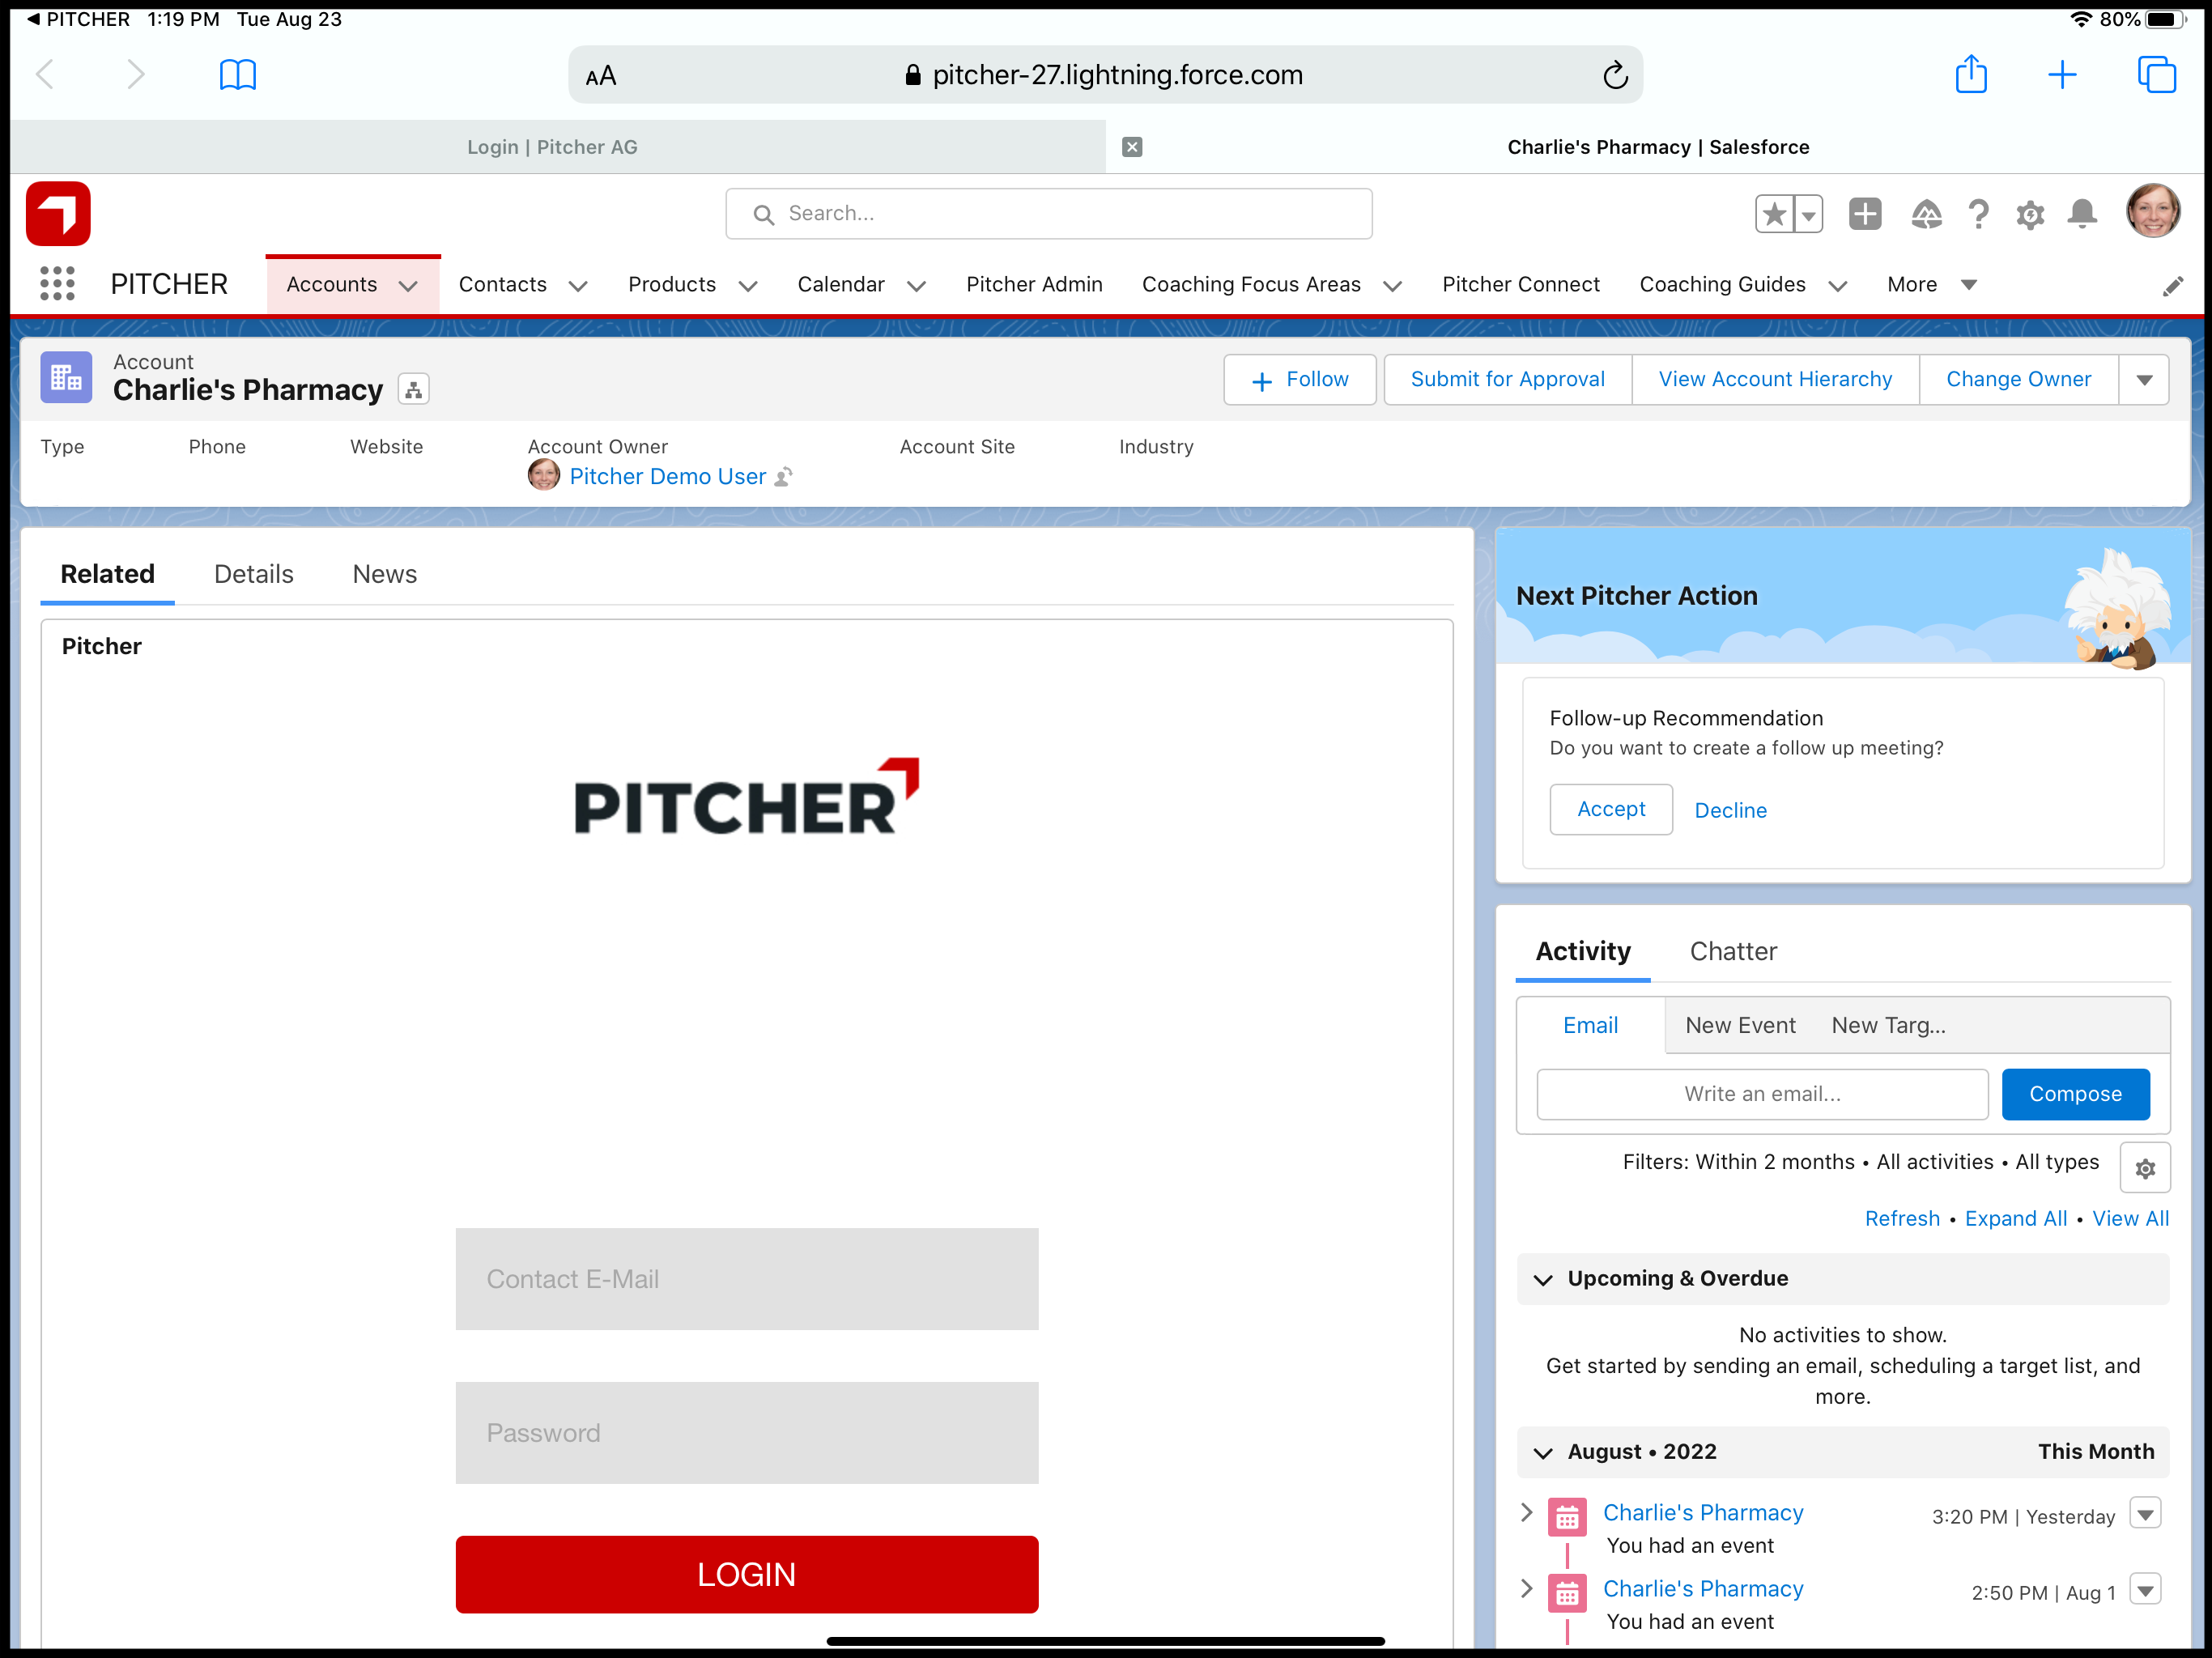Click the red LOGIN button
Viewport: 2212px width, 1658px height.
(x=746, y=1574)
